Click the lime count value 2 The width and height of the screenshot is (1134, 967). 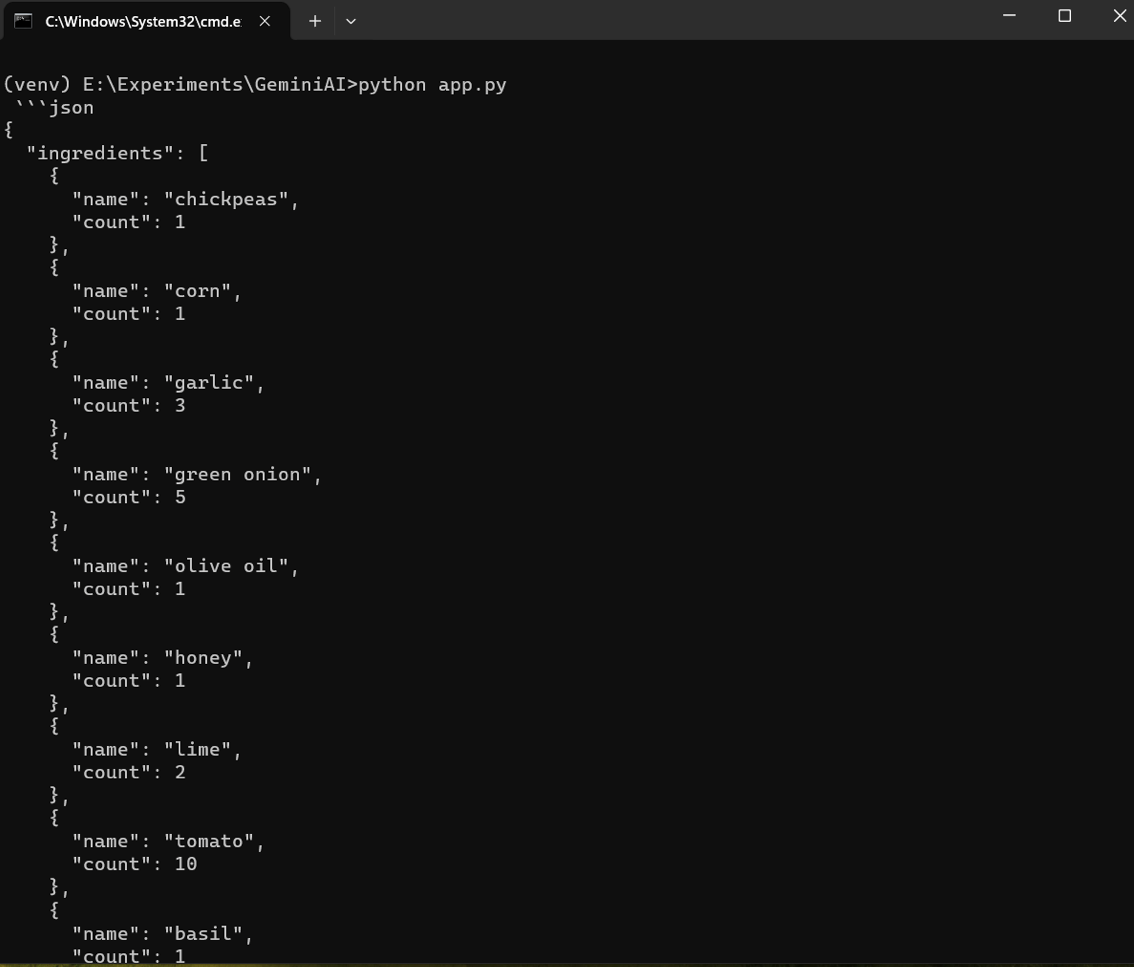pos(180,772)
